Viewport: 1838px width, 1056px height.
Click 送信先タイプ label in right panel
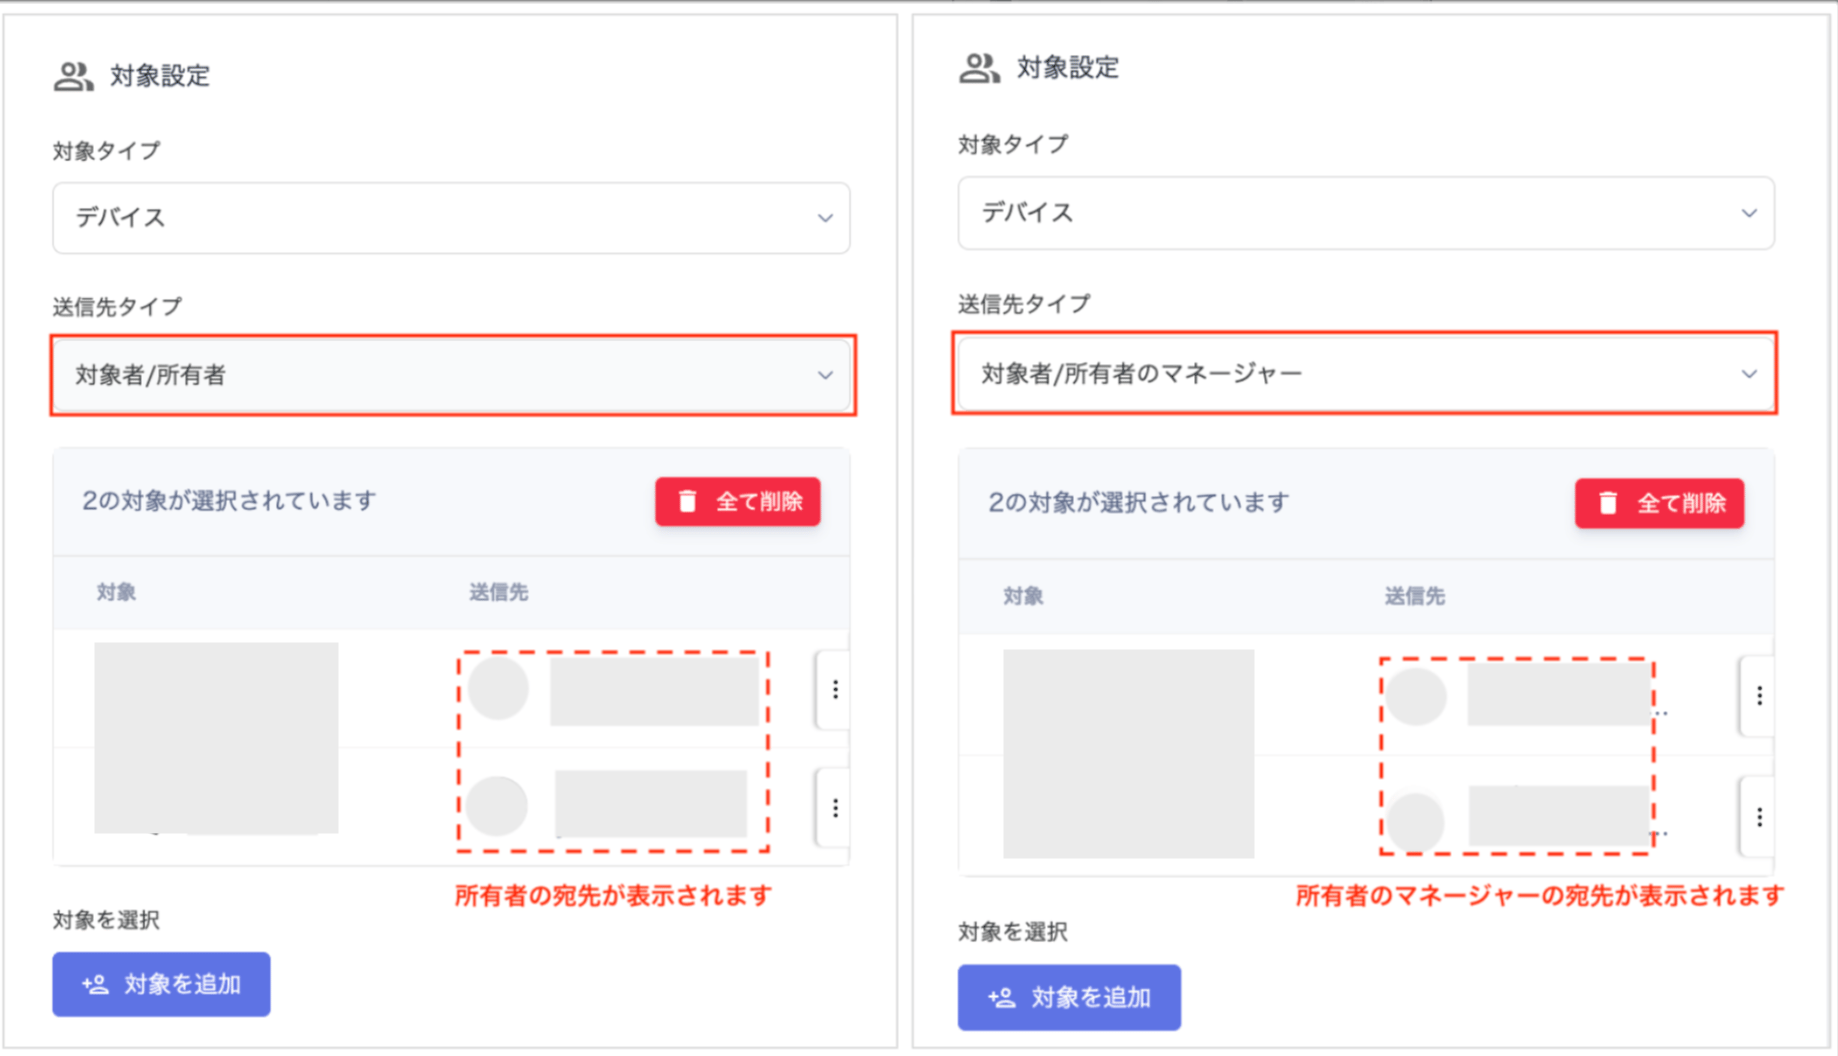[1024, 304]
